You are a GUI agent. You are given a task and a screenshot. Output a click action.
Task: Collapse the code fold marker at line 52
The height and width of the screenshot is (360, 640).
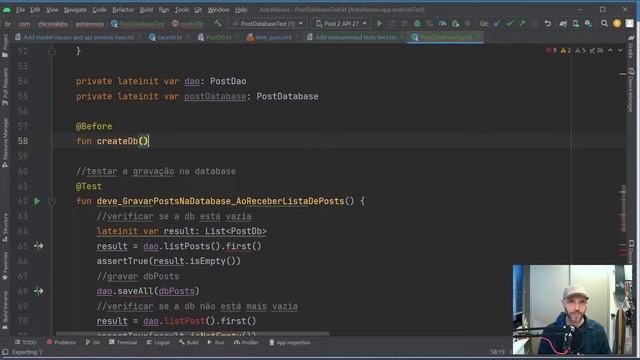pyautogui.click(x=51, y=51)
